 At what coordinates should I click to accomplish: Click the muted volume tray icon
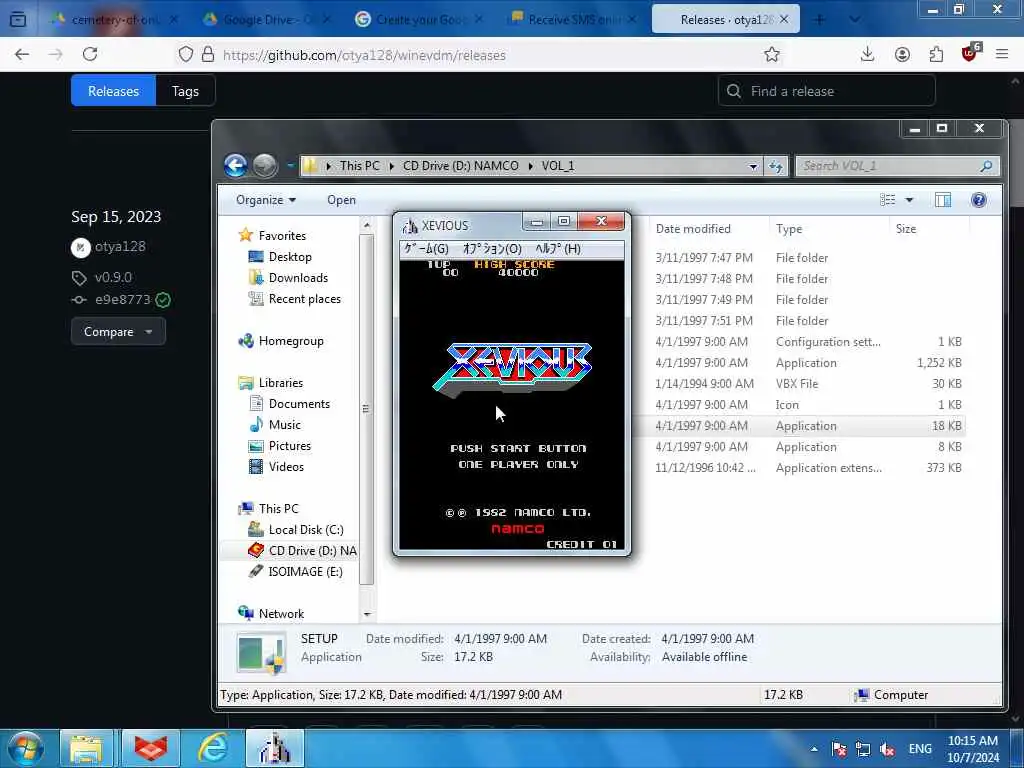888,749
